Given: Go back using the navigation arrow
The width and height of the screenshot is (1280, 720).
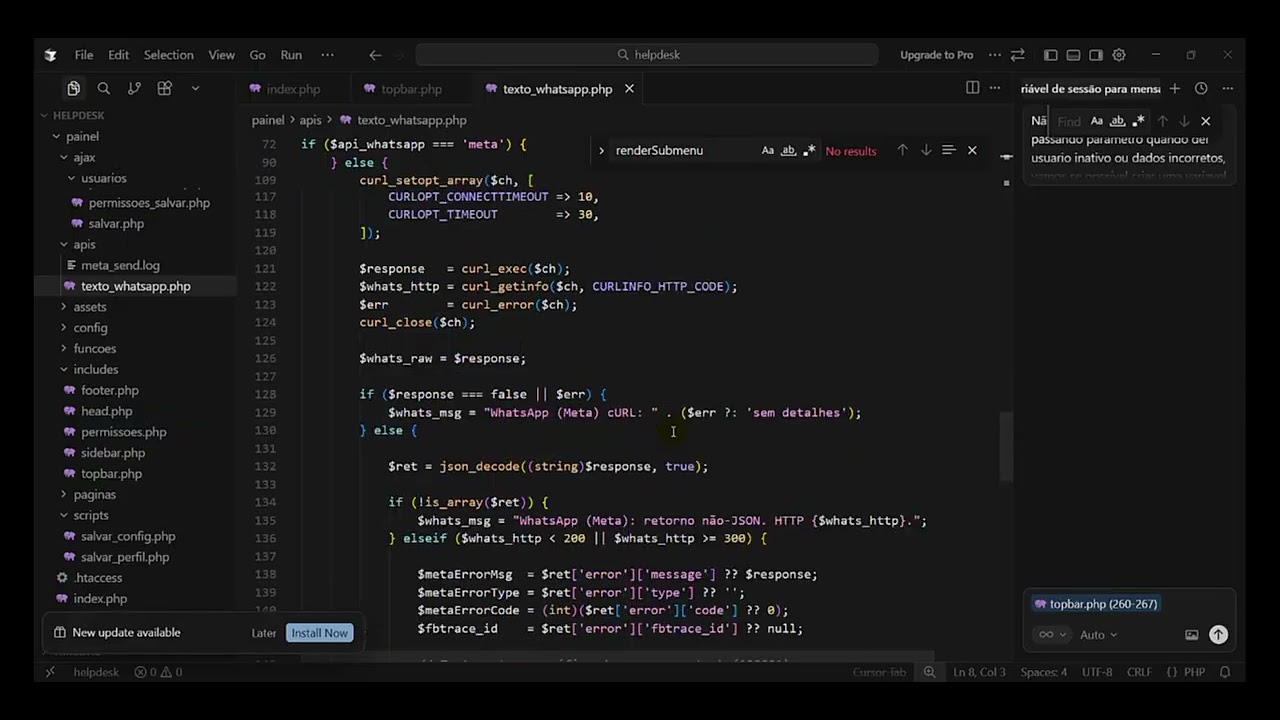Looking at the screenshot, I should pos(375,55).
